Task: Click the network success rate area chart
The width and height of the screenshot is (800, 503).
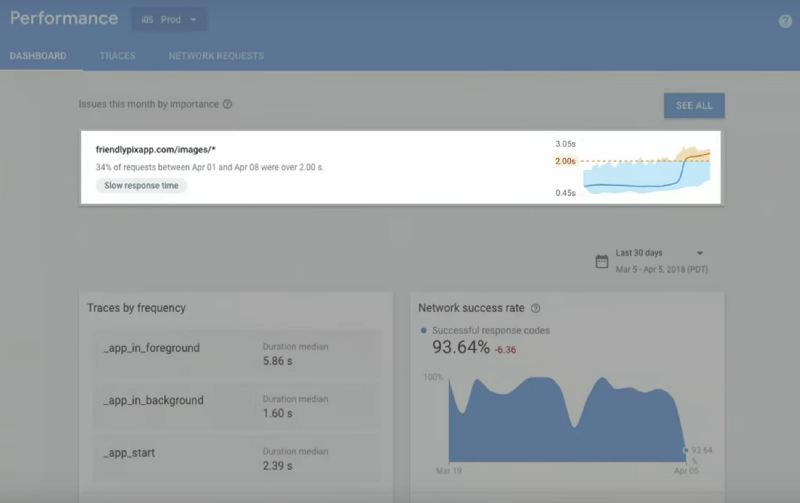Action: (560, 420)
